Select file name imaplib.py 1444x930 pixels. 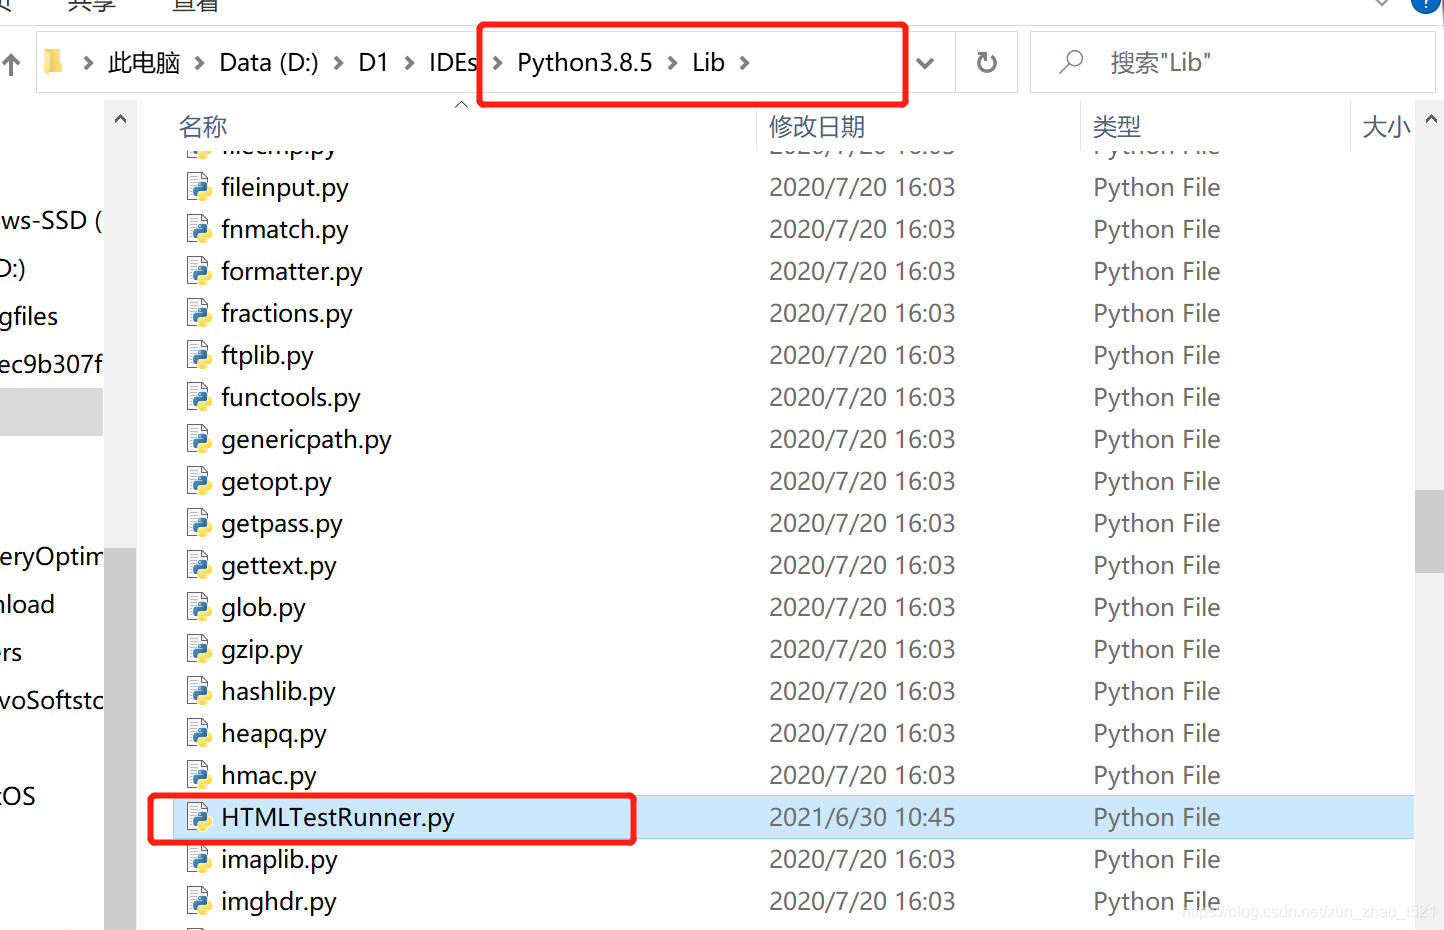point(279,860)
